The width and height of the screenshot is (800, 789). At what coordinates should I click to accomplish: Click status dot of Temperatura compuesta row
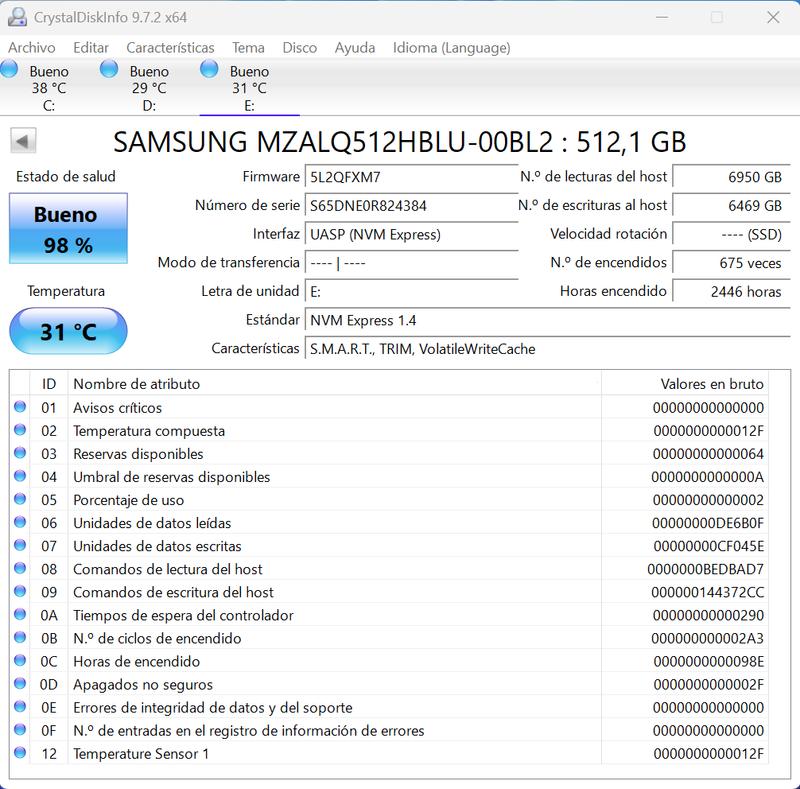point(20,430)
